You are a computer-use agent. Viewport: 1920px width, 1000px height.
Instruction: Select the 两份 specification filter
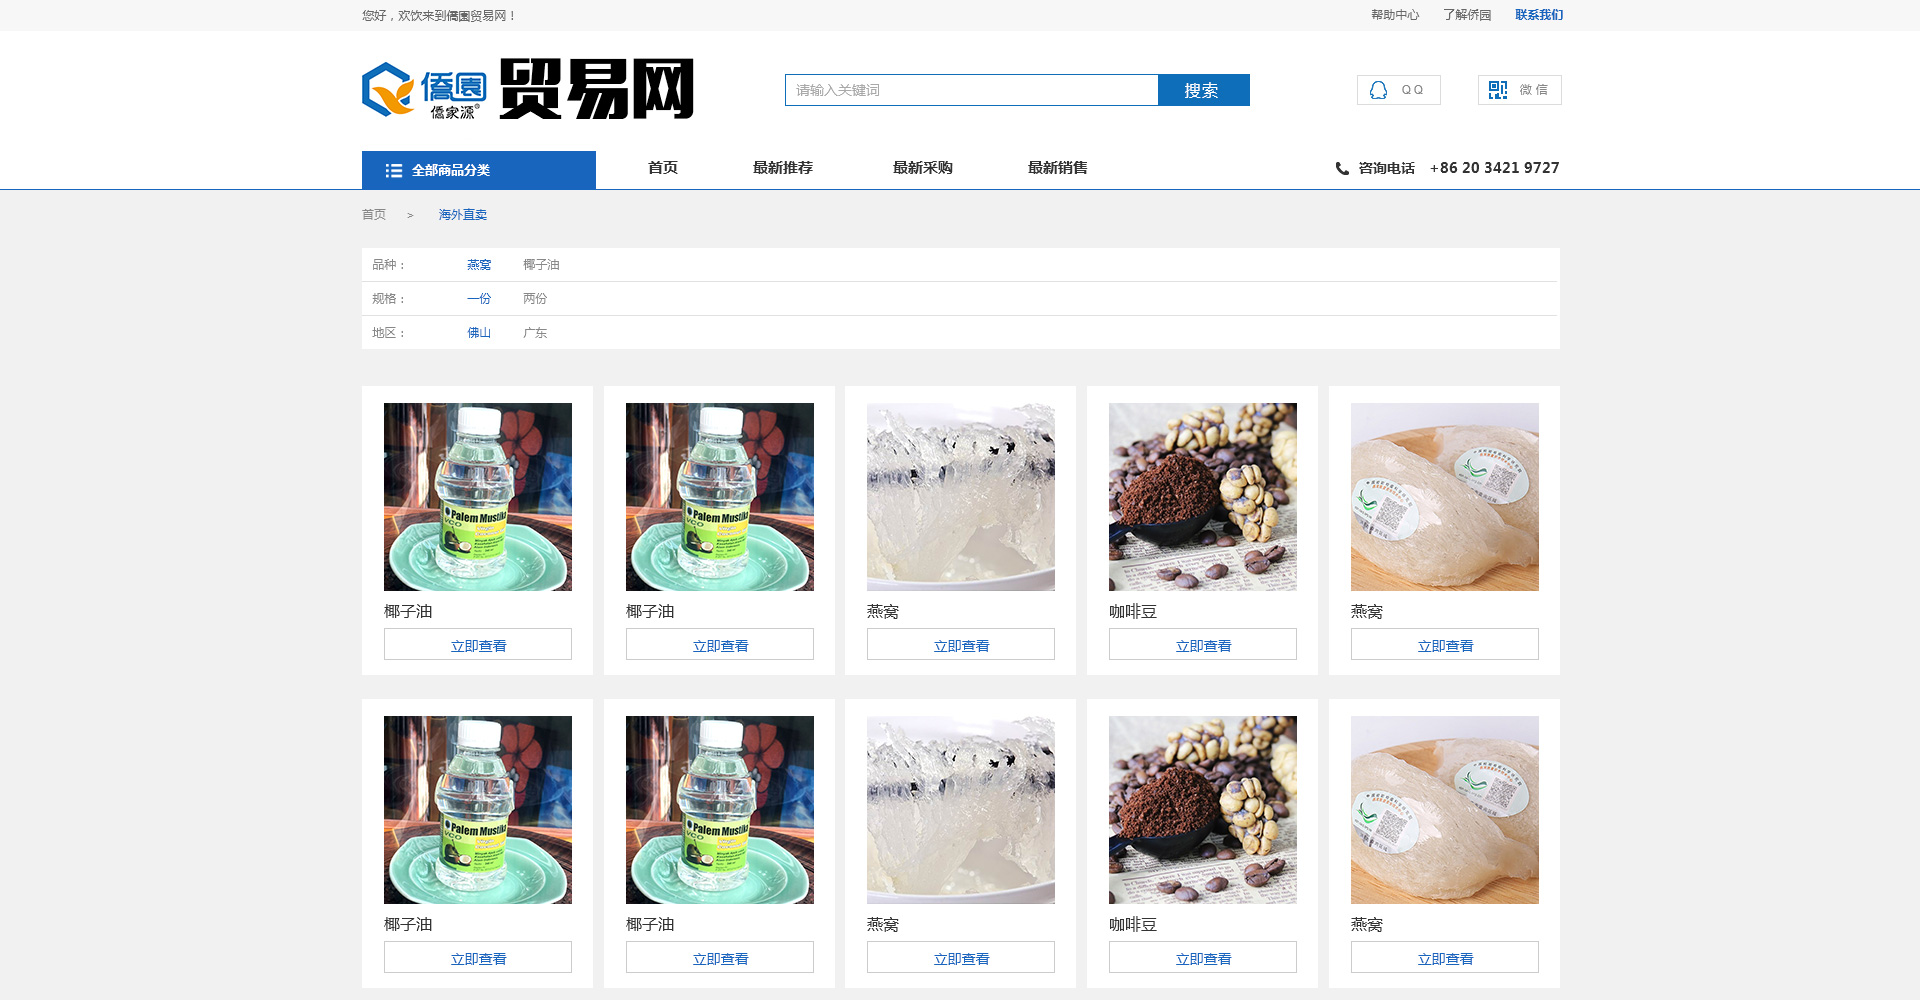tap(535, 299)
